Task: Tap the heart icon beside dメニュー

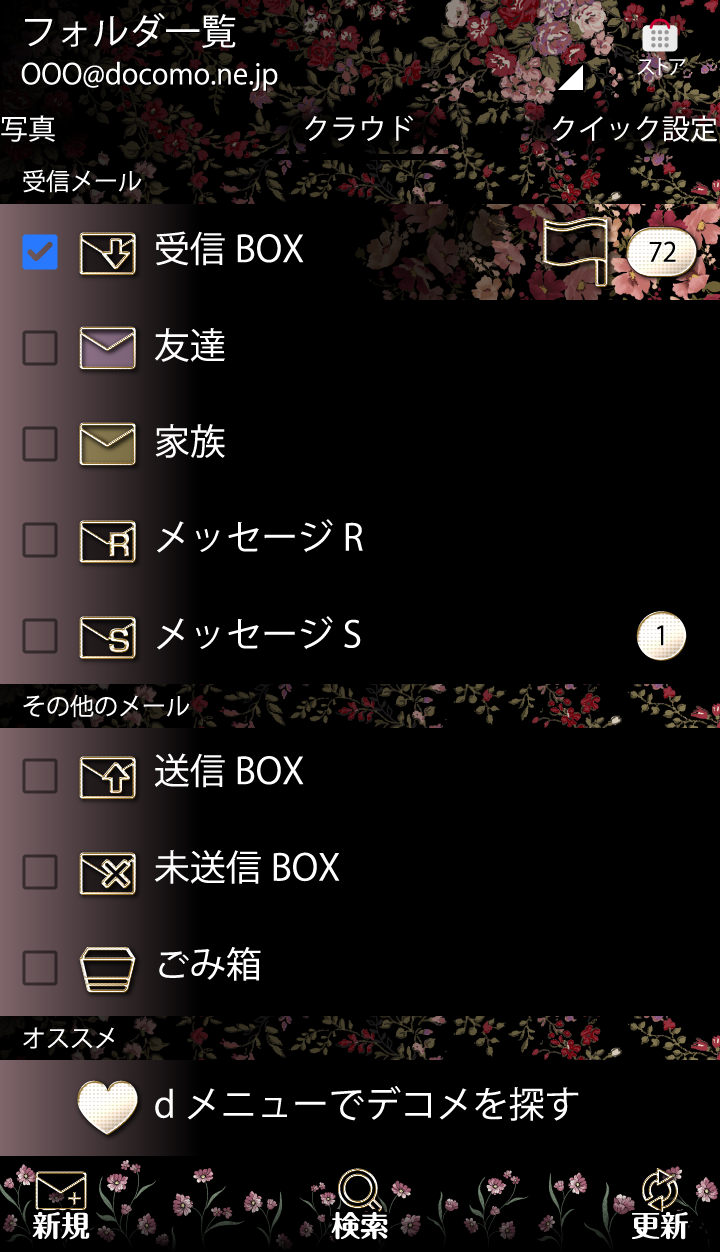Action: pyautogui.click(x=107, y=1108)
